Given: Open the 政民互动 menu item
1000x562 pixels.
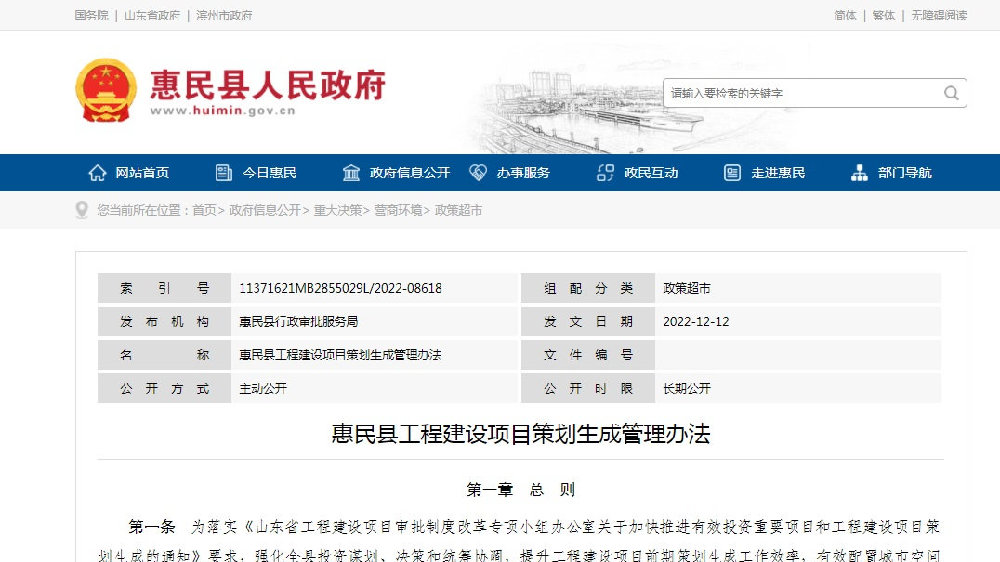Looking at the screenshot, I should pyautogui.click(x=651, y=173).
